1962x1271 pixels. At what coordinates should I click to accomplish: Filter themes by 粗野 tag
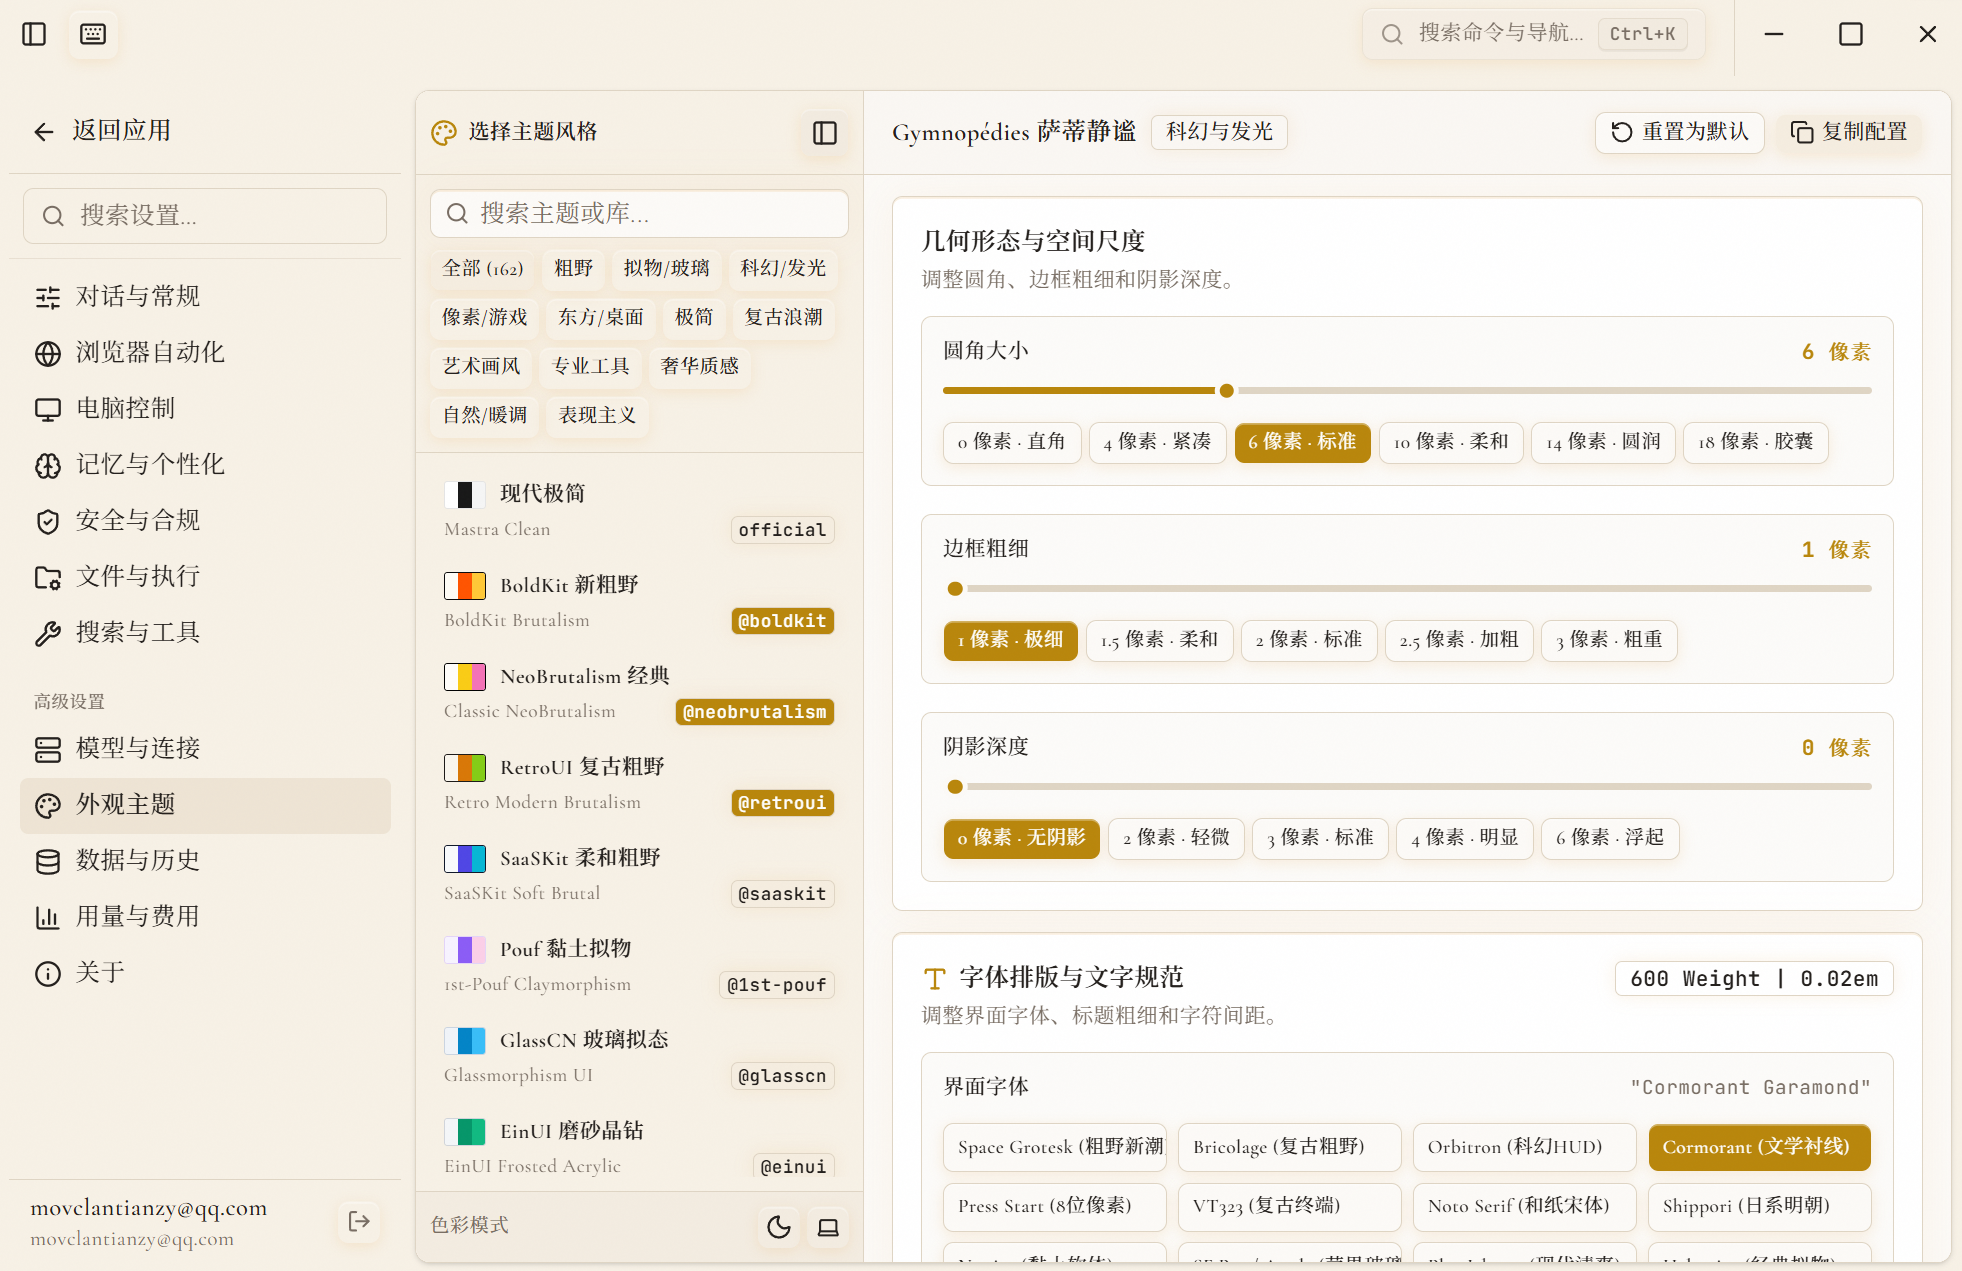pos(574,268)
